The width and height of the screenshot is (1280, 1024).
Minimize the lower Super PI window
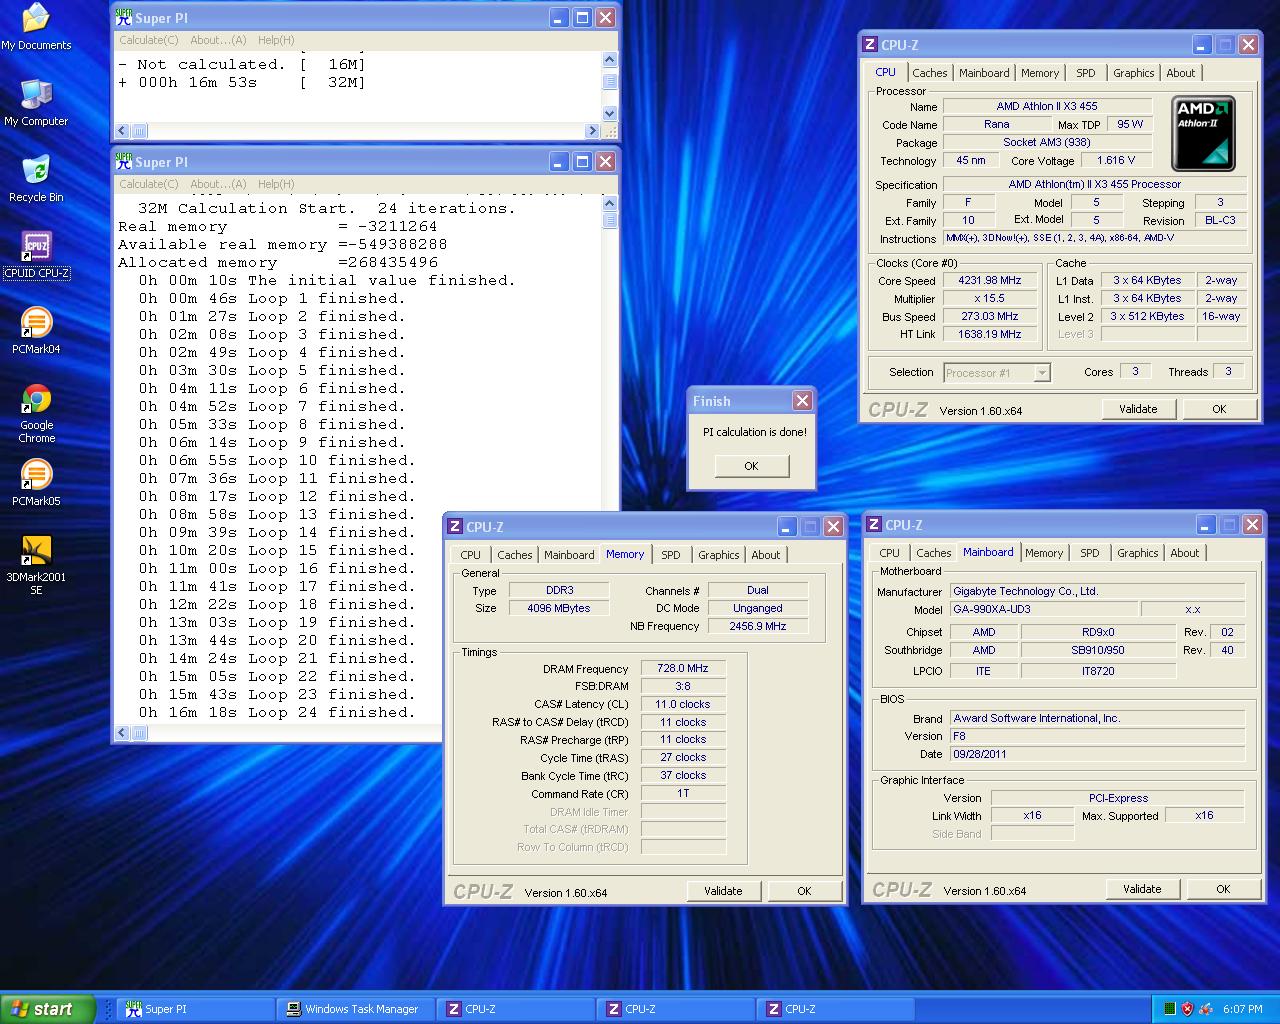[x=559, y=161]
